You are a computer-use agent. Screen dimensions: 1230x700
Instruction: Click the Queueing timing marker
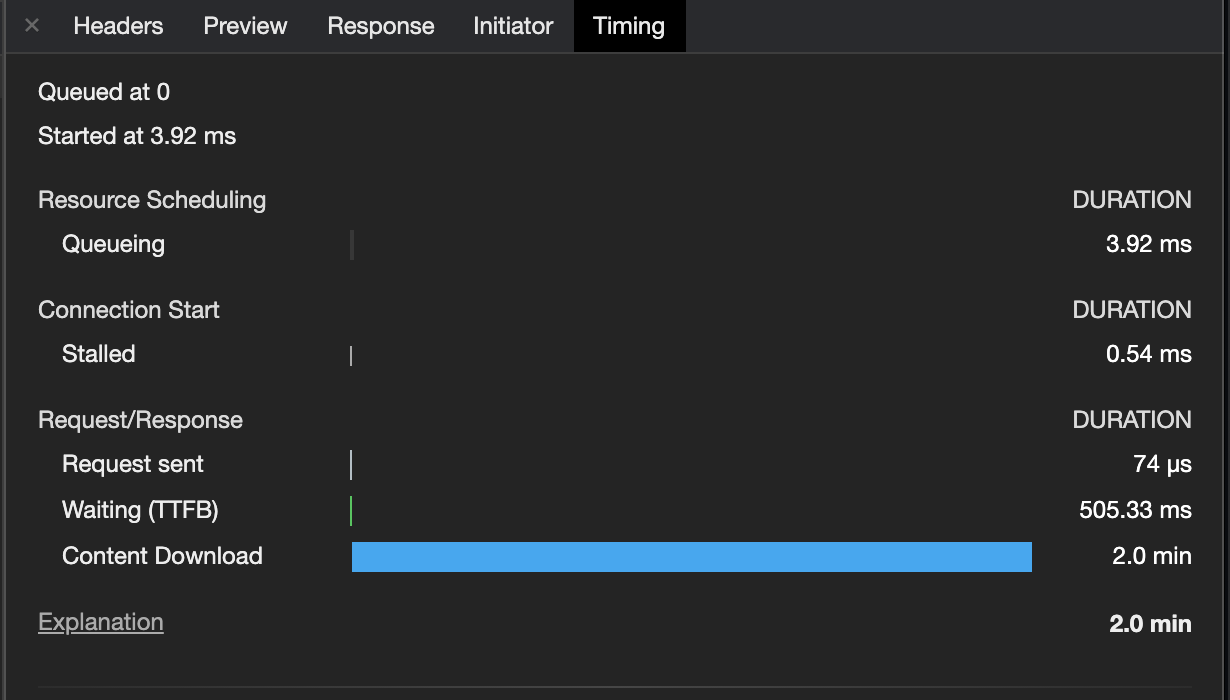[352, 243]
